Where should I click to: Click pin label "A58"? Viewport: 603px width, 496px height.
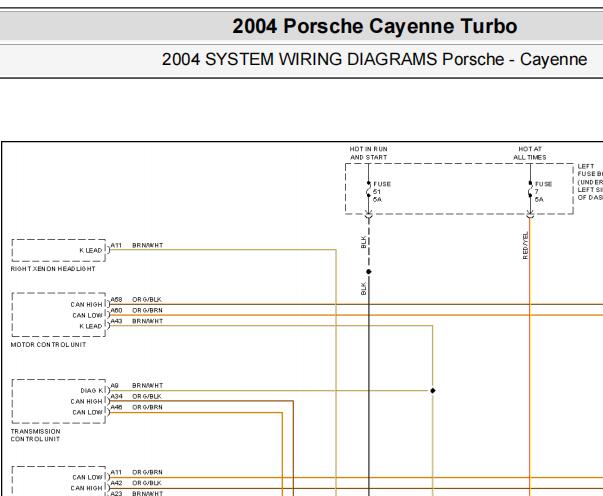tap(117, 300)
